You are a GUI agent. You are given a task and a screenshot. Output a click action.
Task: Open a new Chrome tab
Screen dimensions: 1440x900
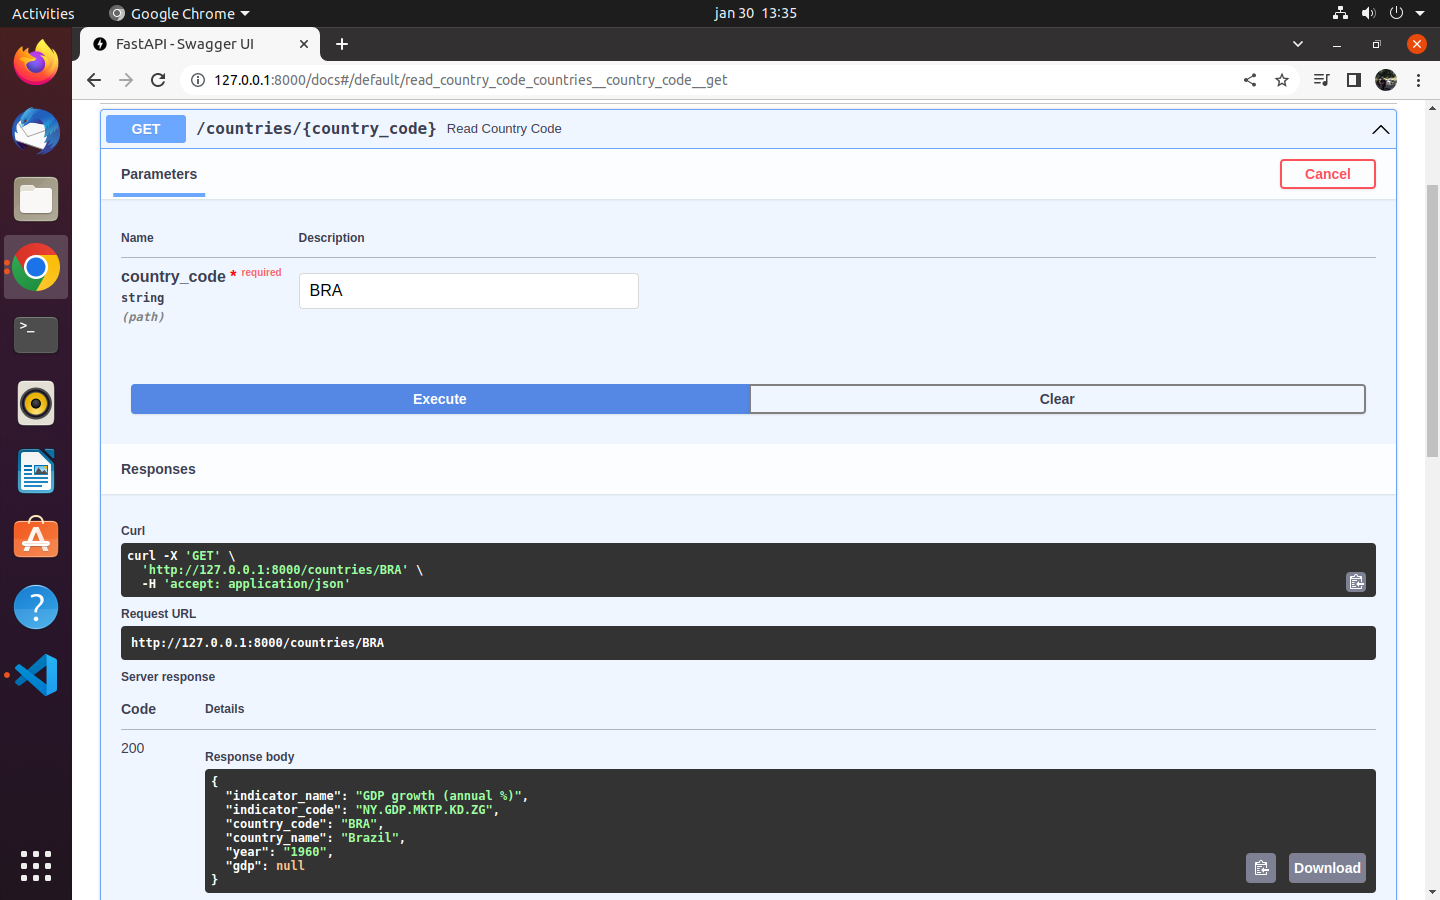pyautogui.click(x=342, y=44)
